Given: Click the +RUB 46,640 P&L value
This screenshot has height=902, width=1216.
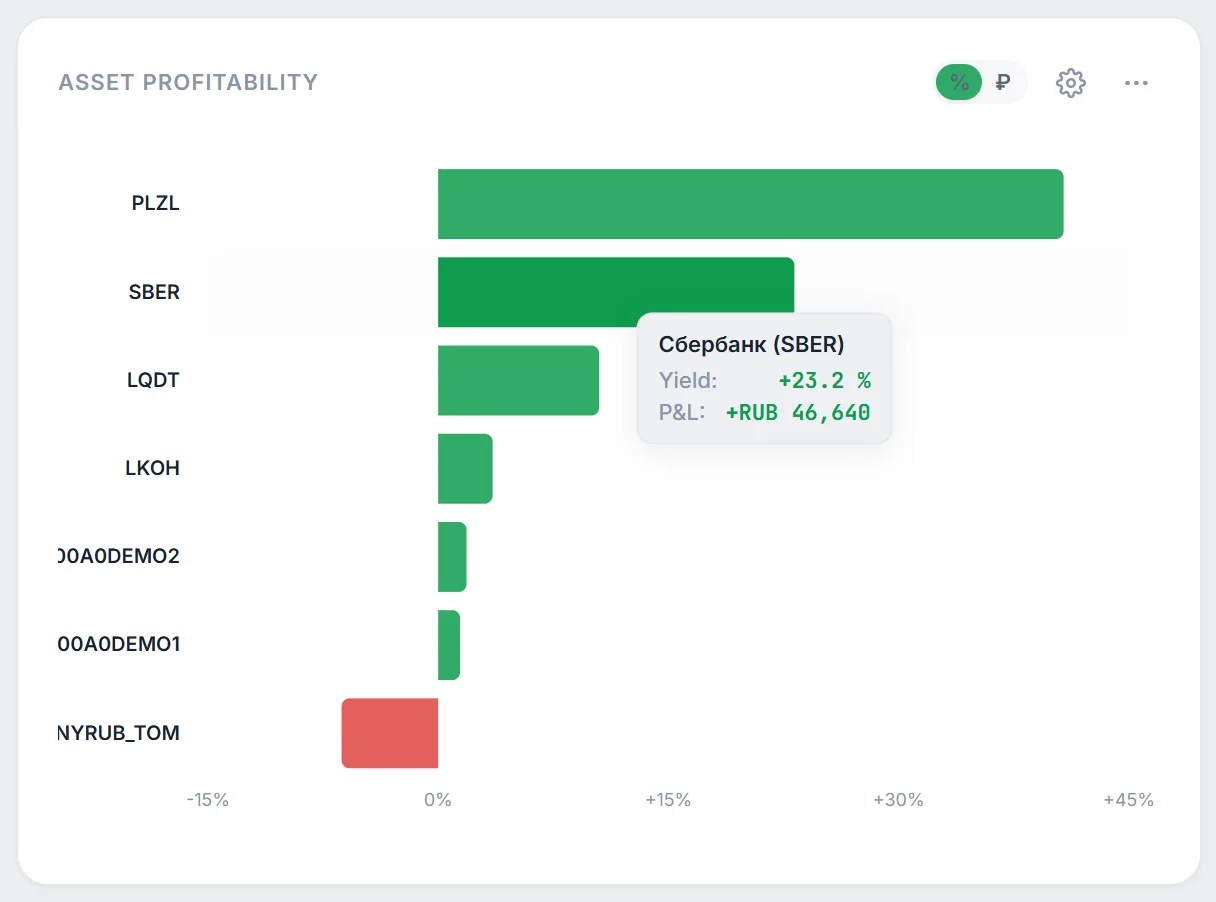Looking at the screenshot, I should point(798,412).
